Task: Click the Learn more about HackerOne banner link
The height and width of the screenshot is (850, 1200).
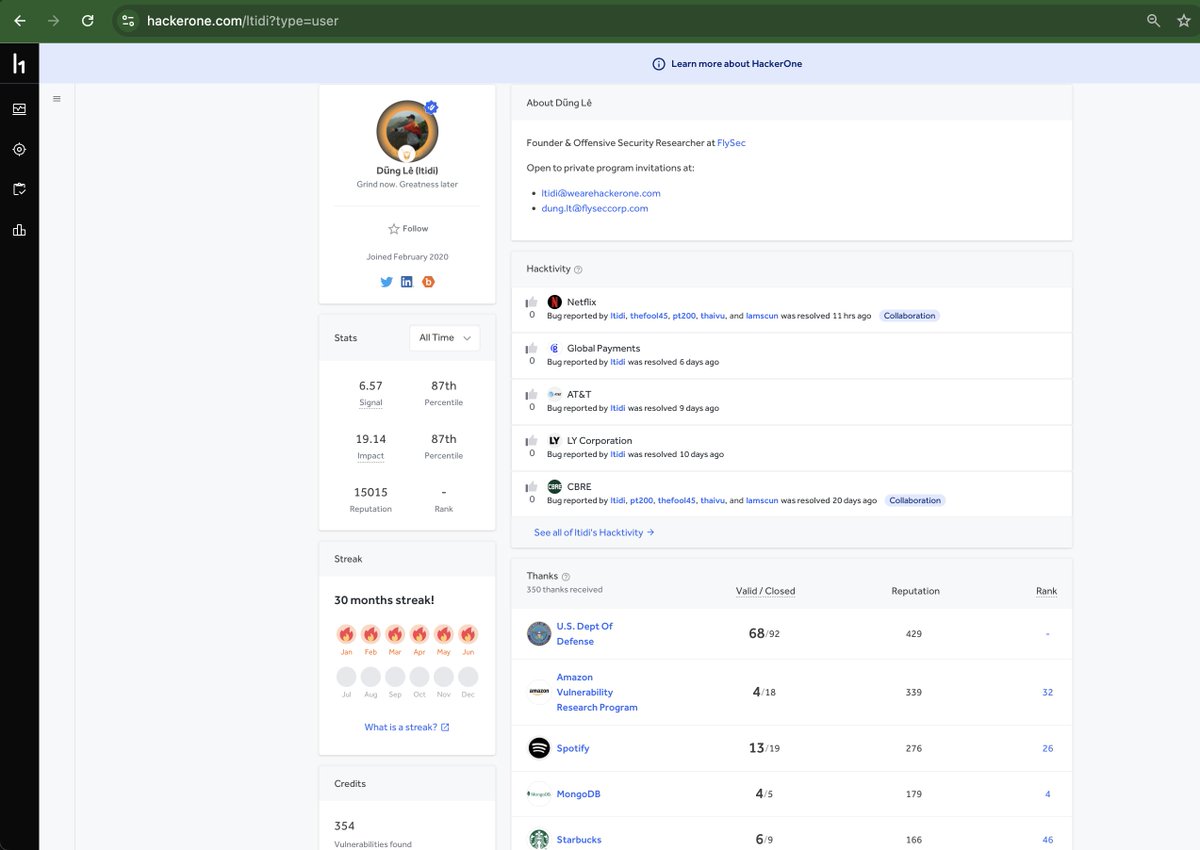Action: point(736,64)
